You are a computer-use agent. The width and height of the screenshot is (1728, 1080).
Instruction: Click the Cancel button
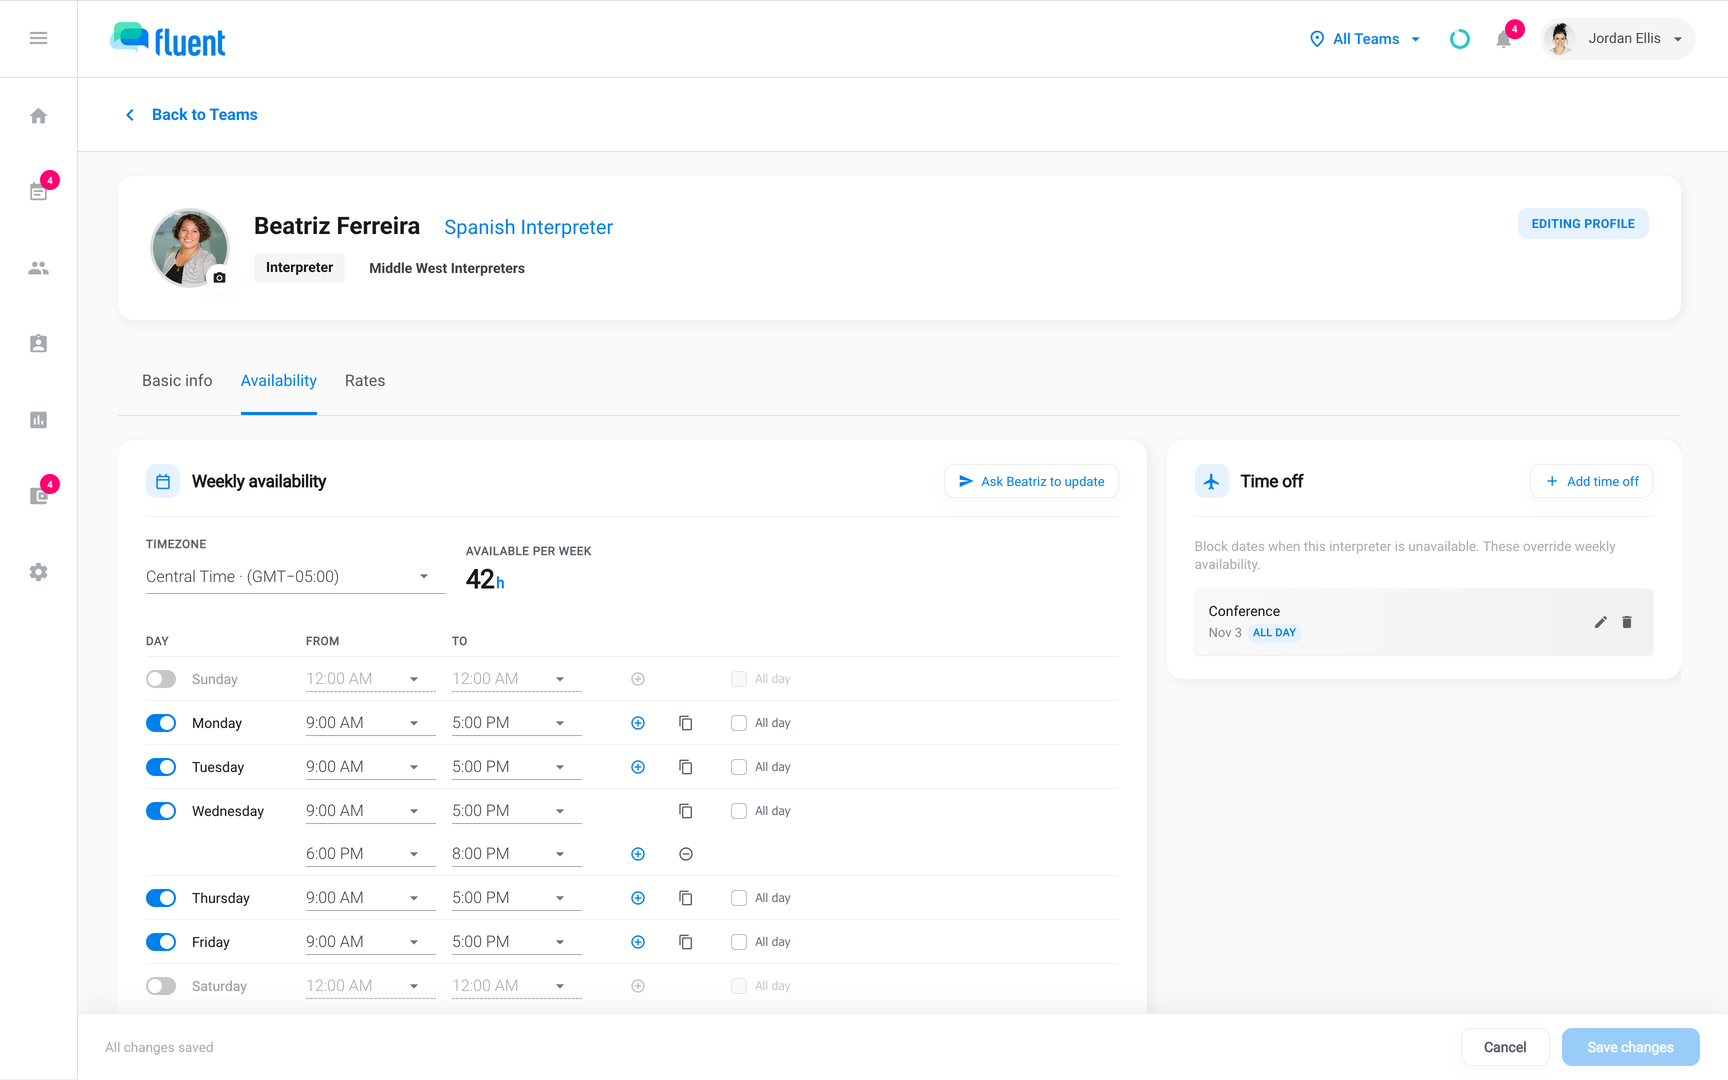pyautogui.click(x=1505, y=1047)
